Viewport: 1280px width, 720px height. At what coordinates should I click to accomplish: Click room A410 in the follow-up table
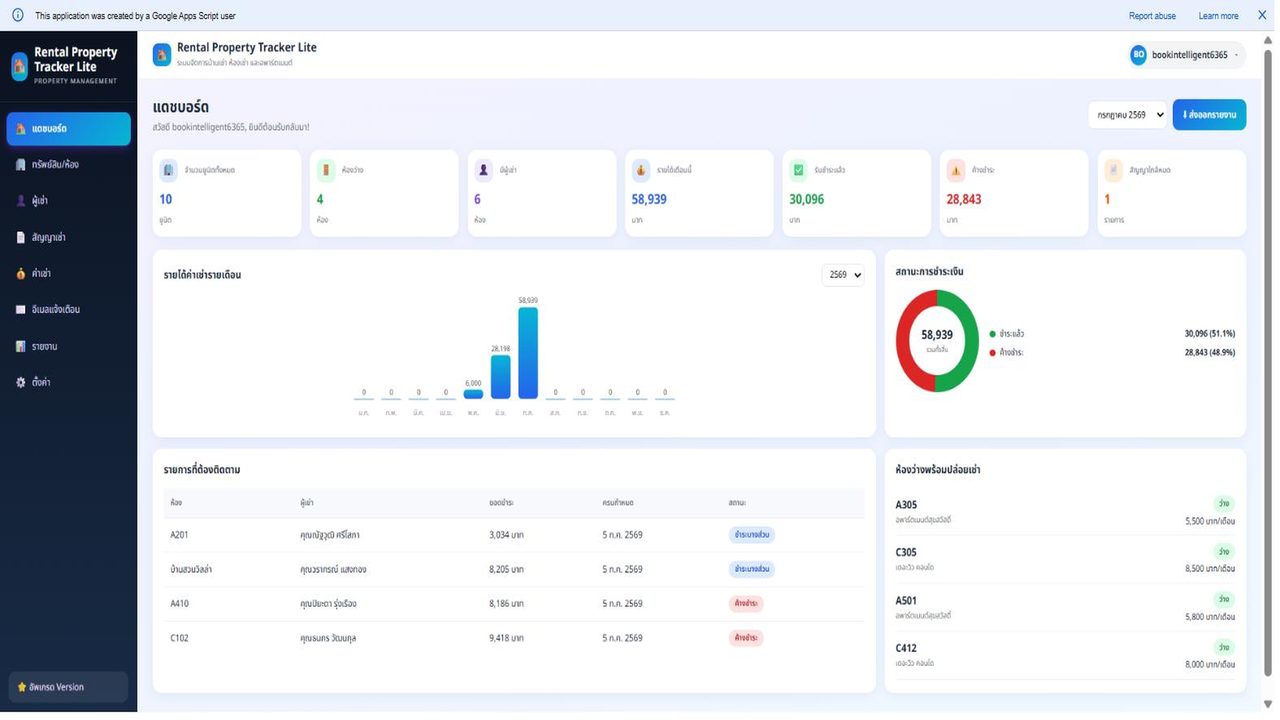pos(180,604)
